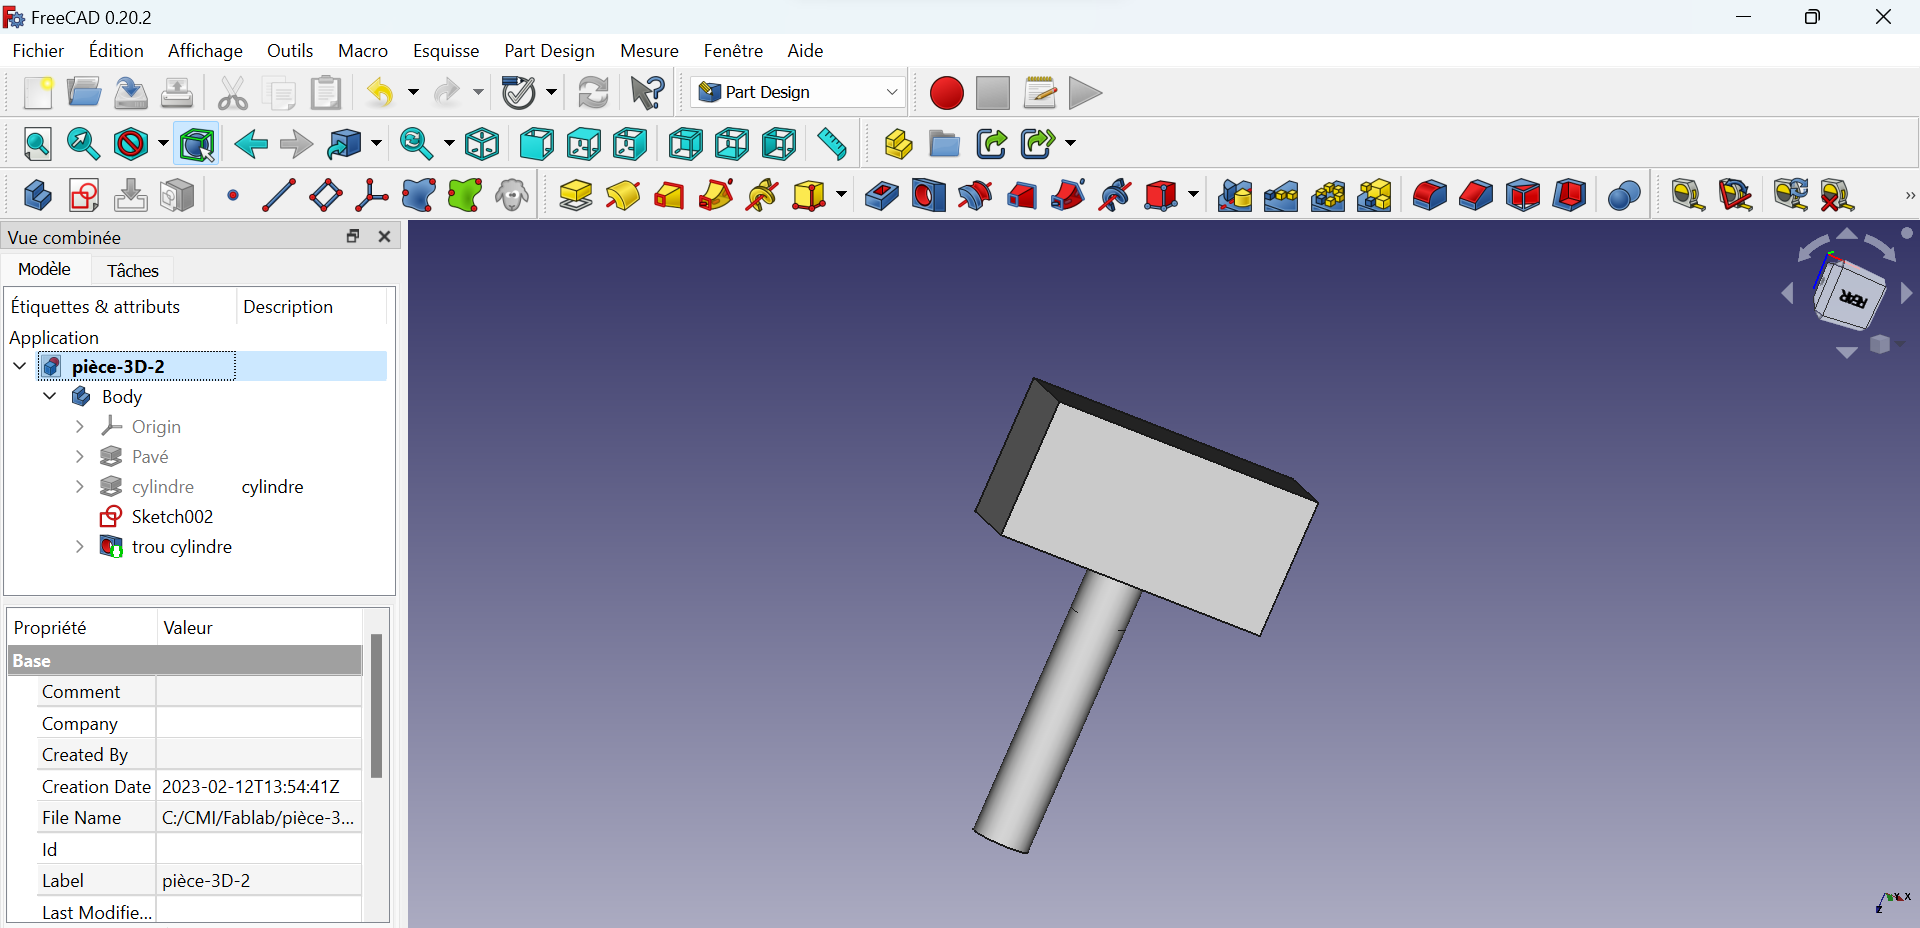Screen dimensions: 1920x928
Task: Save the current document
Action: click(x=131, y=93)
